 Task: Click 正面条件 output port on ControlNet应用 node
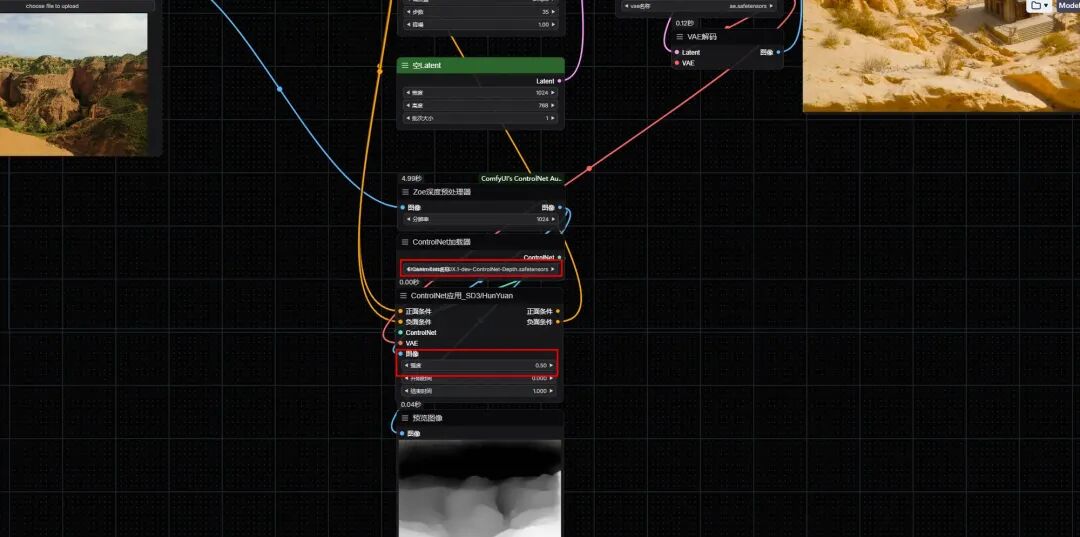click(558, 311)
